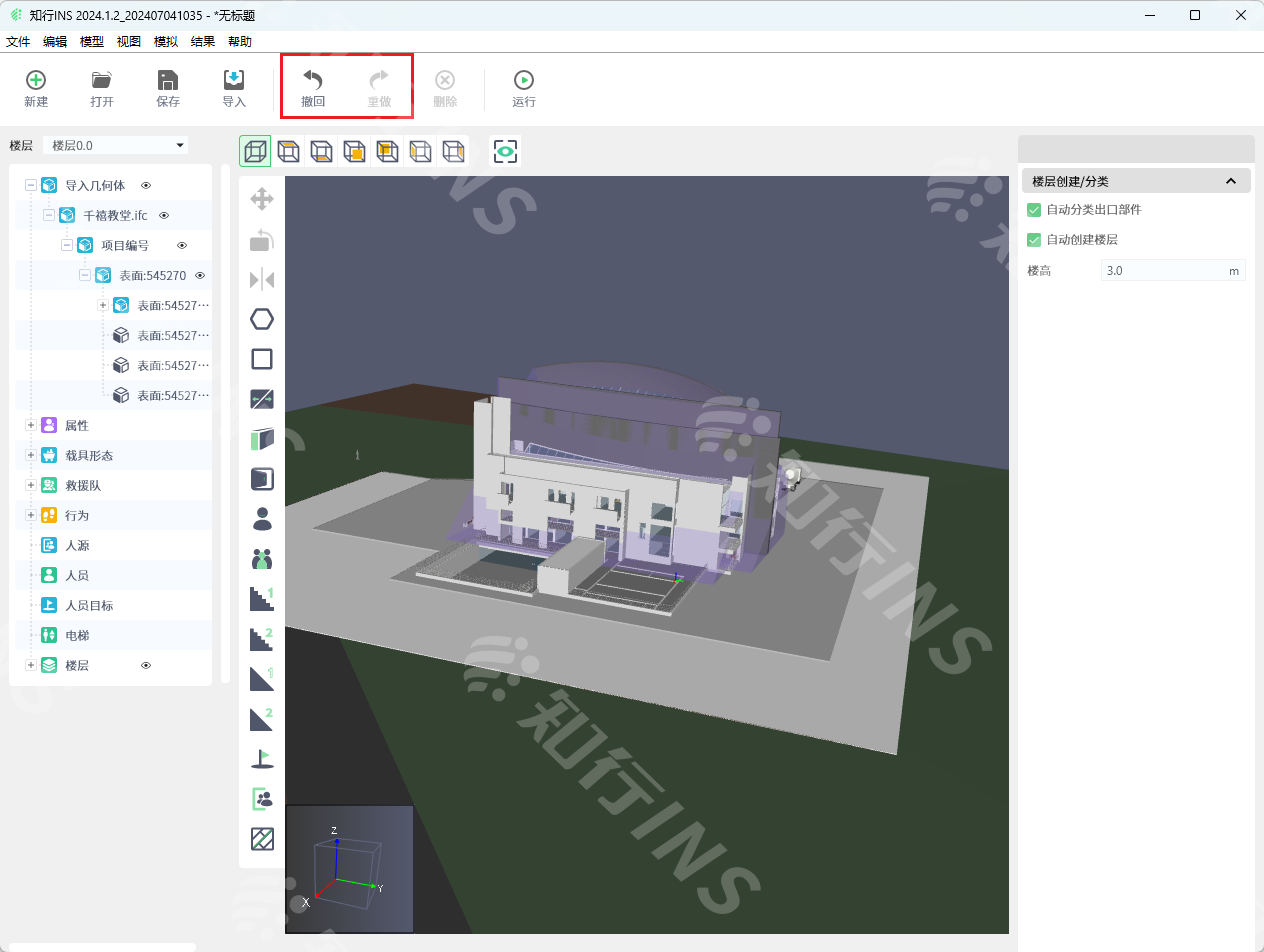Collapse the 导入几何体 tree node

[x=31, y=185]
